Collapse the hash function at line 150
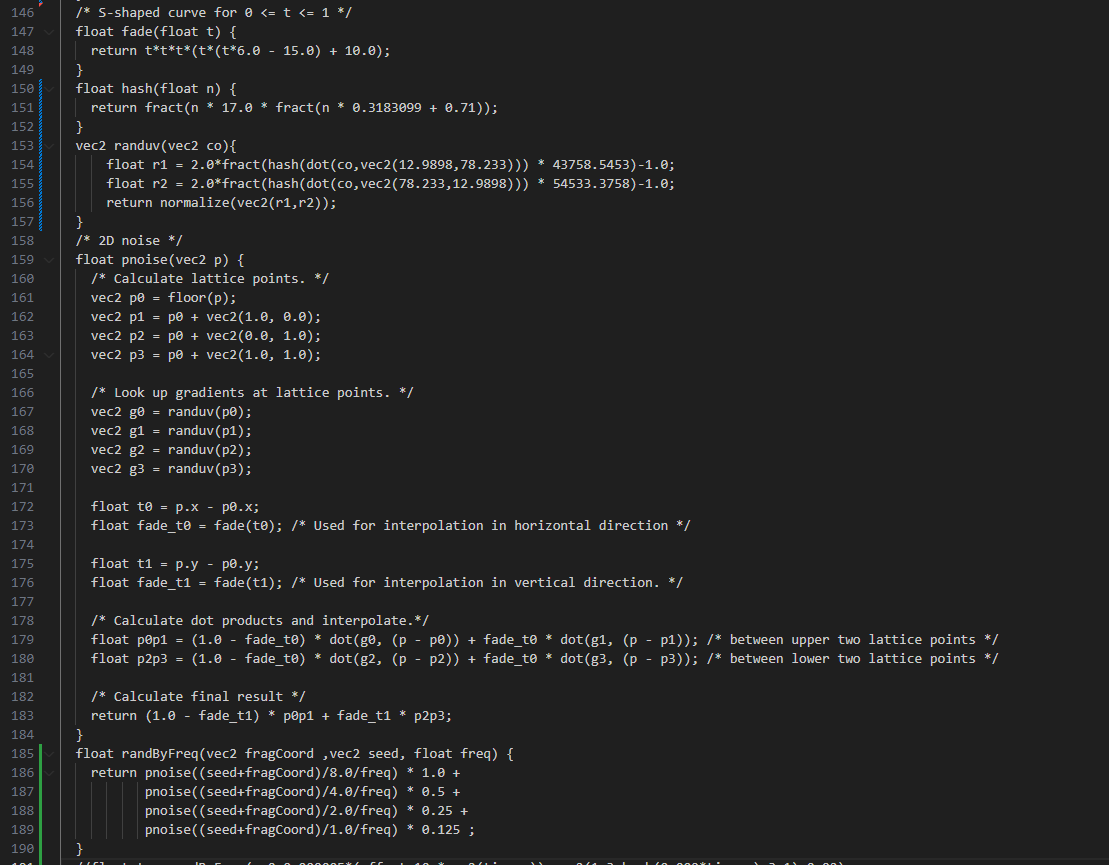The height and width of the screenshot is (865, 1109). (x=51, y=89)
